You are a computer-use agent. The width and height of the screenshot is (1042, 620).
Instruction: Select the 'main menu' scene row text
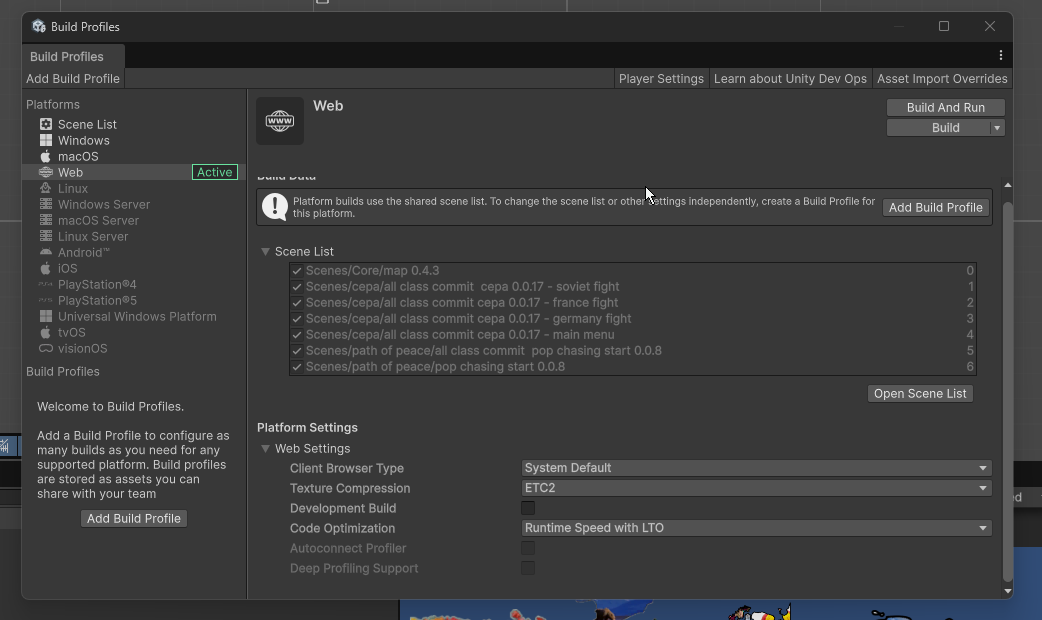(460, 335)
